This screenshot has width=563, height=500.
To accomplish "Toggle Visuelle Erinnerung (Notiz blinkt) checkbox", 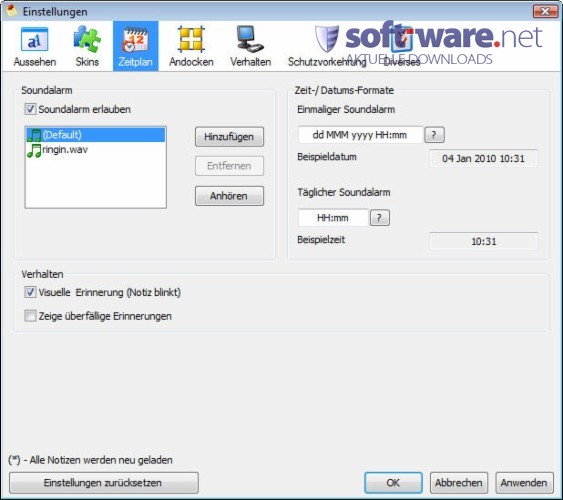I will [30, 292].
